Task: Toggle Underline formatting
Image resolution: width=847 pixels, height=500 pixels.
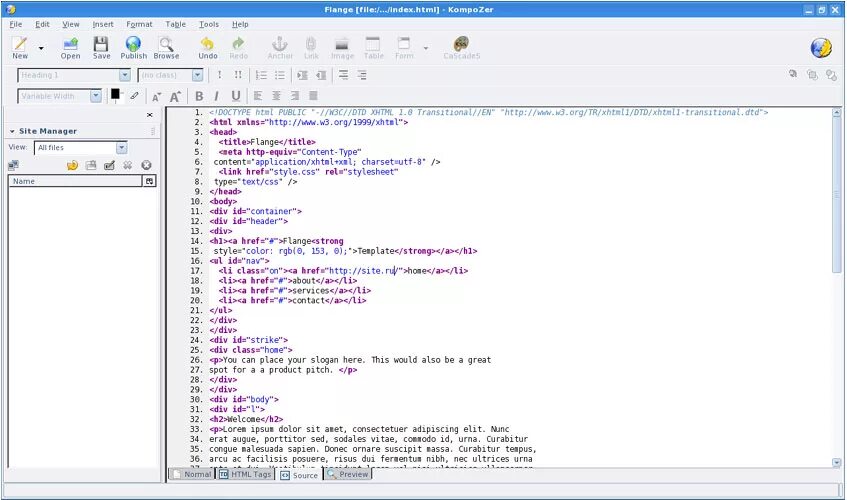Action: tap(236, 96)
